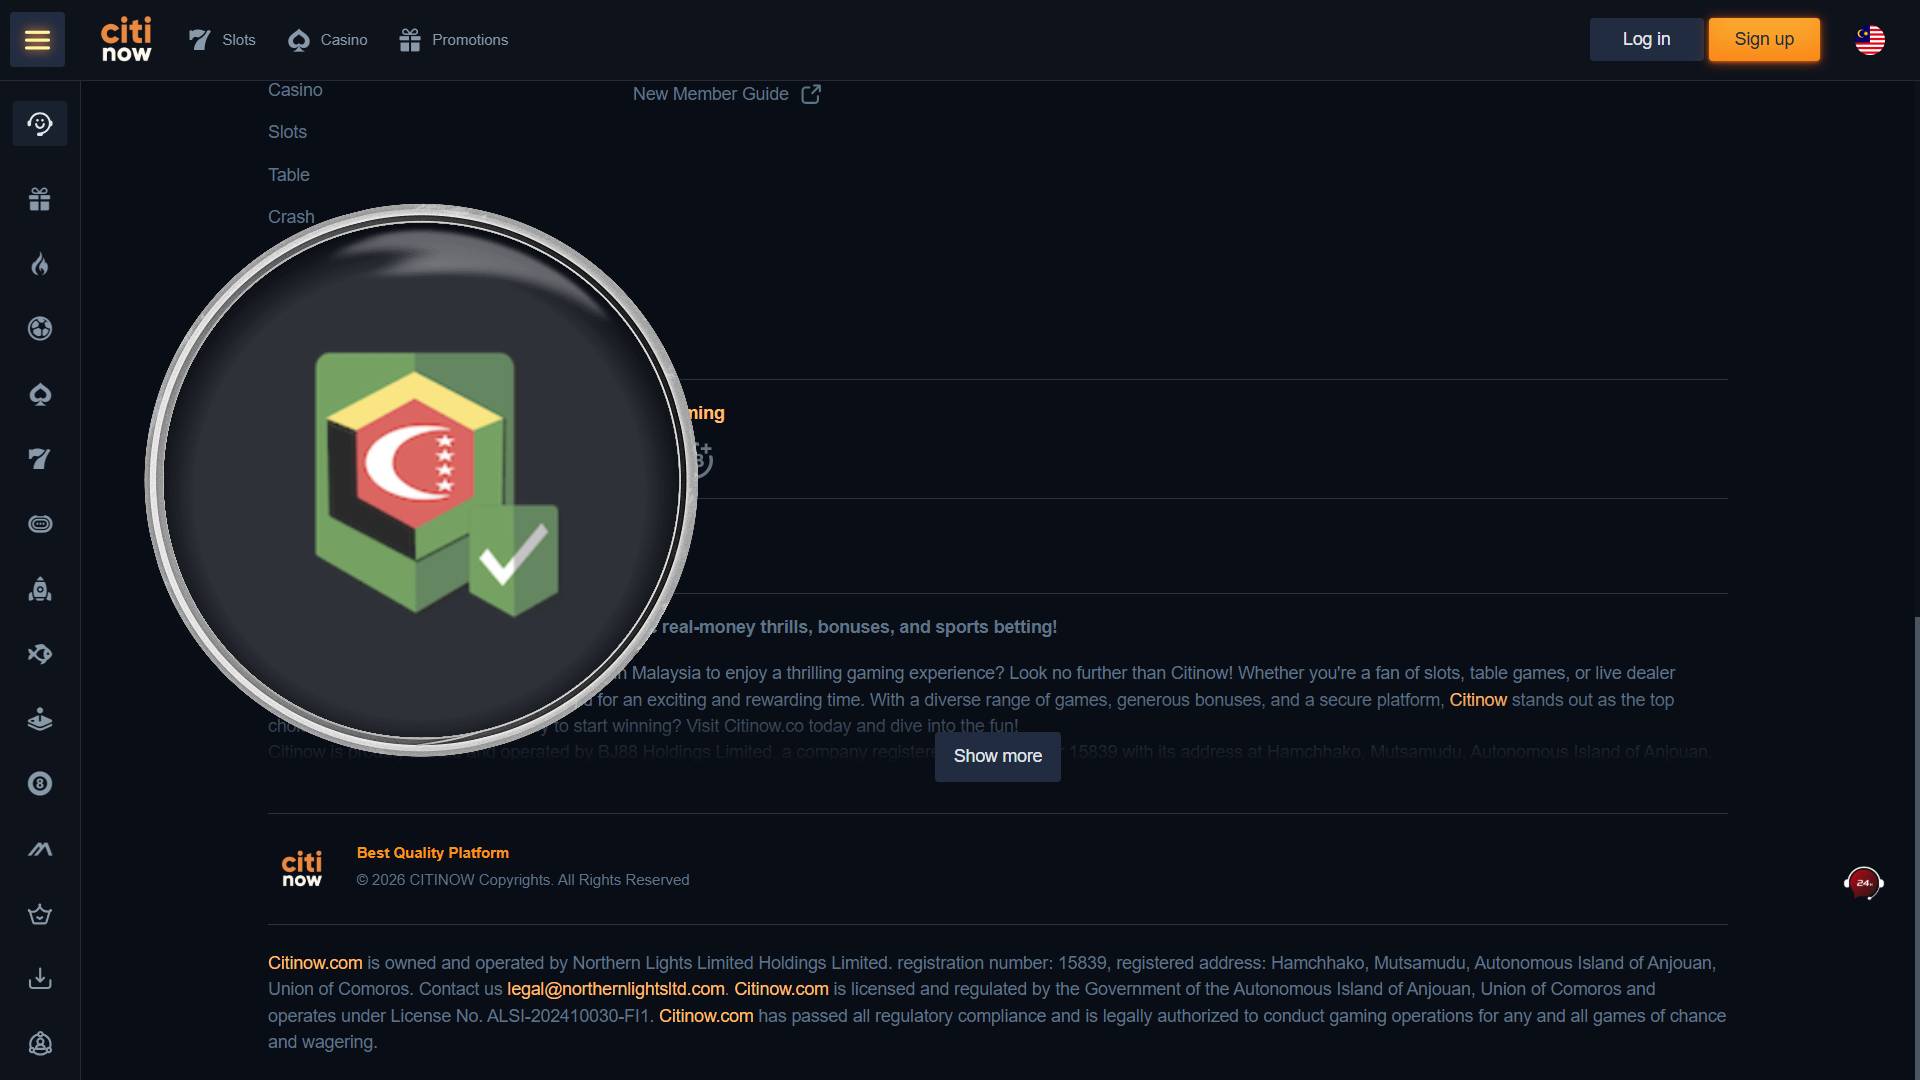Open the 24-hour live chat bubble
1920x1080 pixels.
coord(1864,883)
